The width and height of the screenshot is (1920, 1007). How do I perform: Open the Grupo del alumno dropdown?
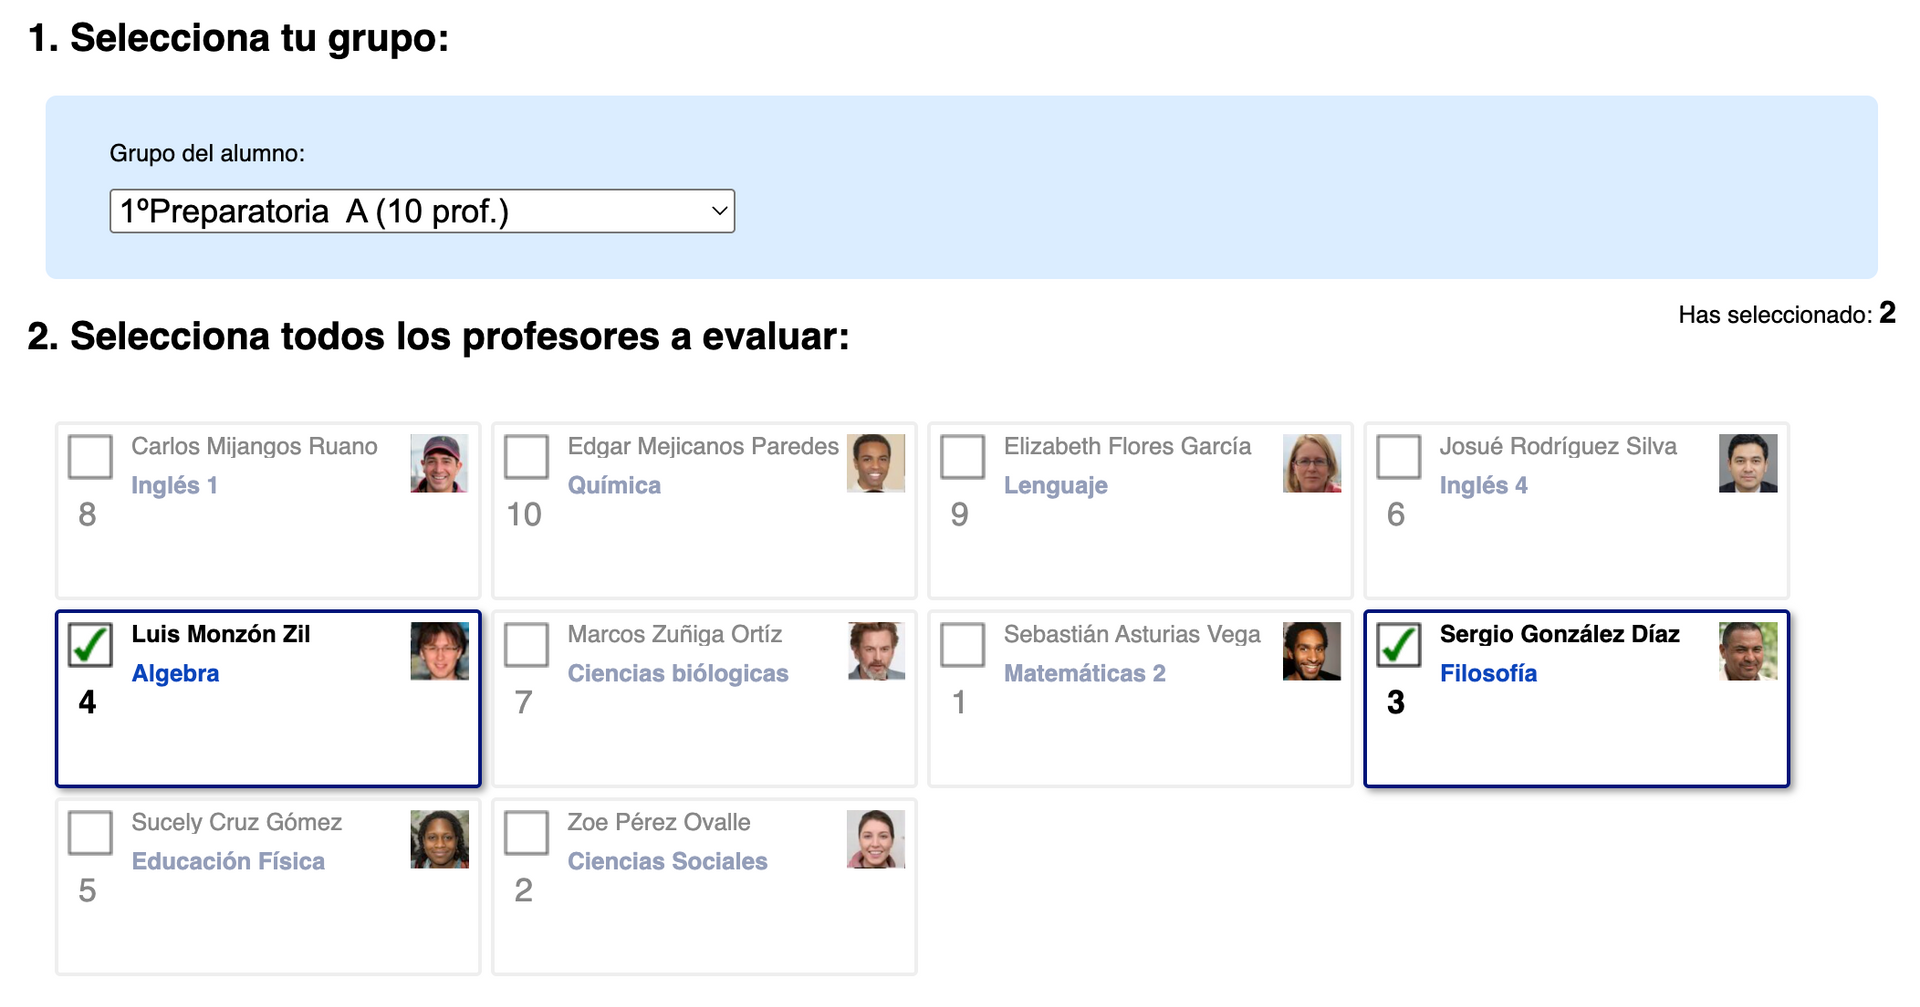coord(422,211)
